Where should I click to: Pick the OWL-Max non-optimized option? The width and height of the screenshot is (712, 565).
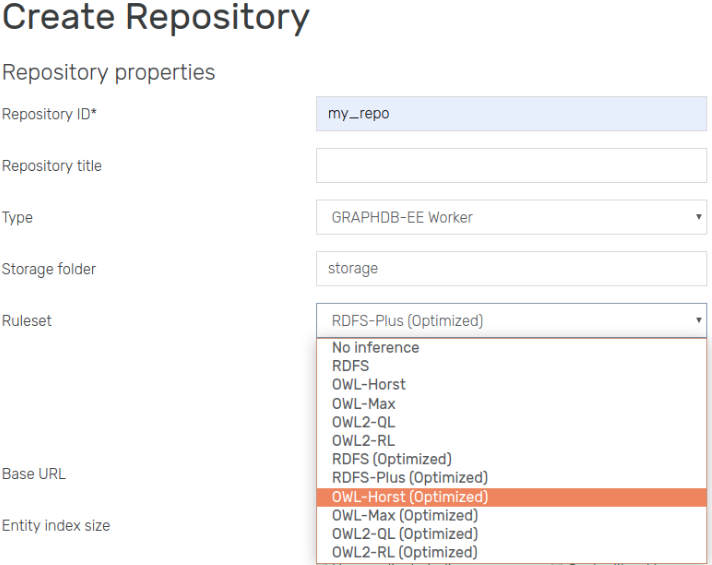[511, 403]
